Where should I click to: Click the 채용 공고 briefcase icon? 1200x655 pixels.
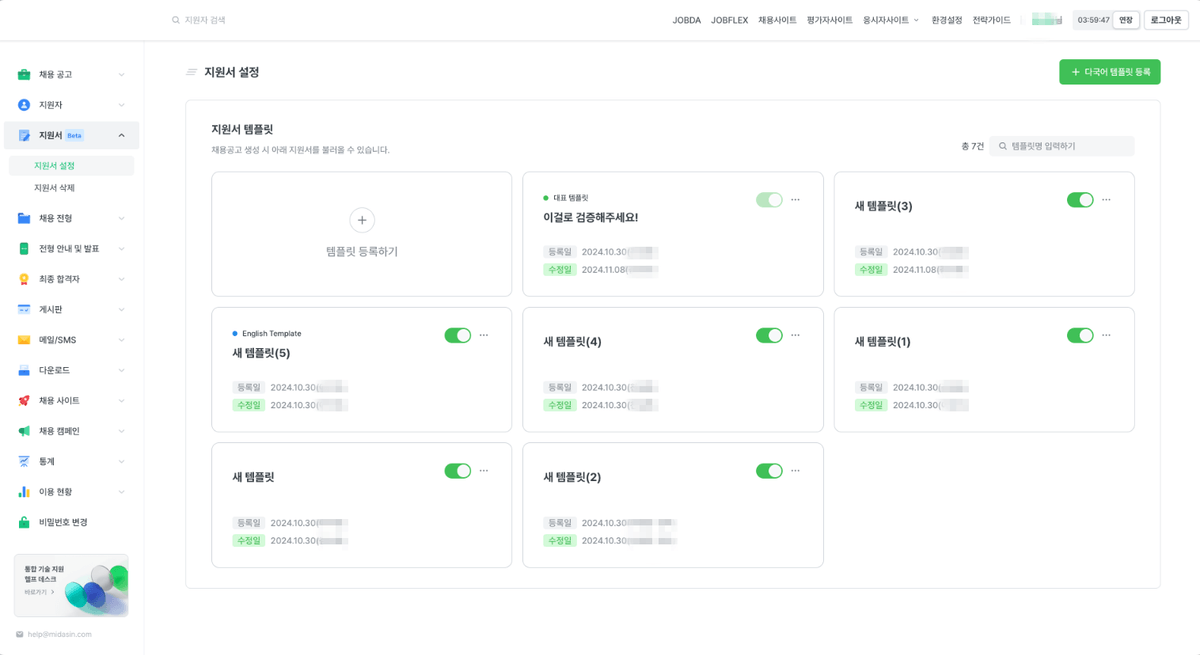click(24, 75)
